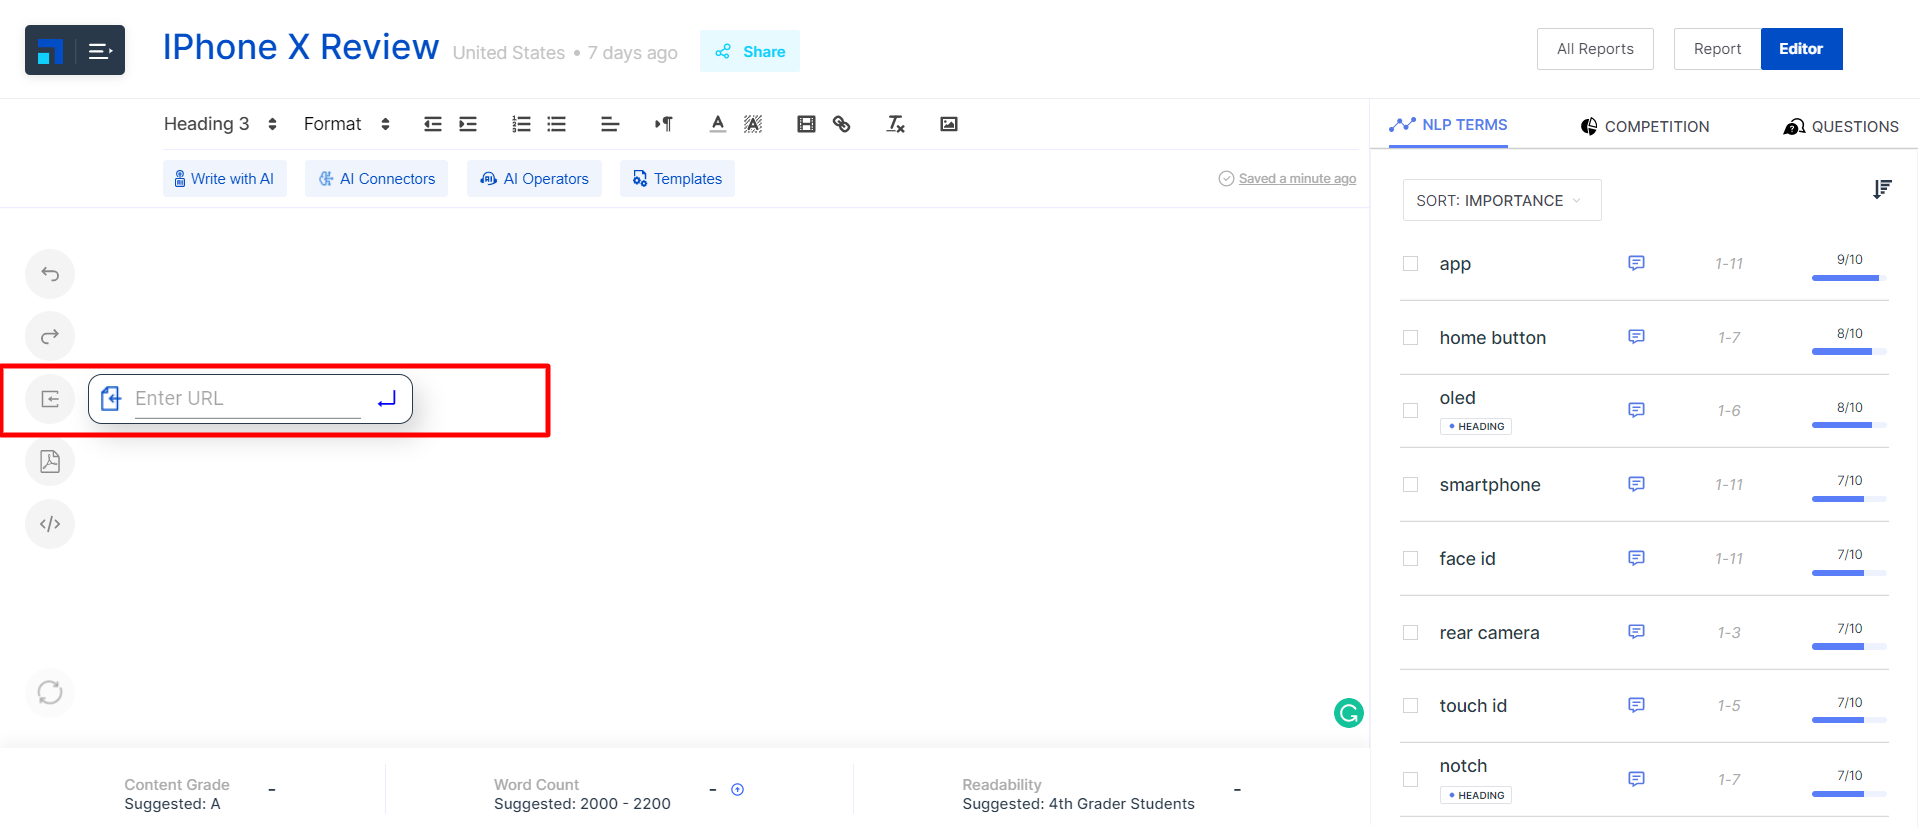Export document as PDF
Viewport: 1920px width, 830px height.
(50, 461)
